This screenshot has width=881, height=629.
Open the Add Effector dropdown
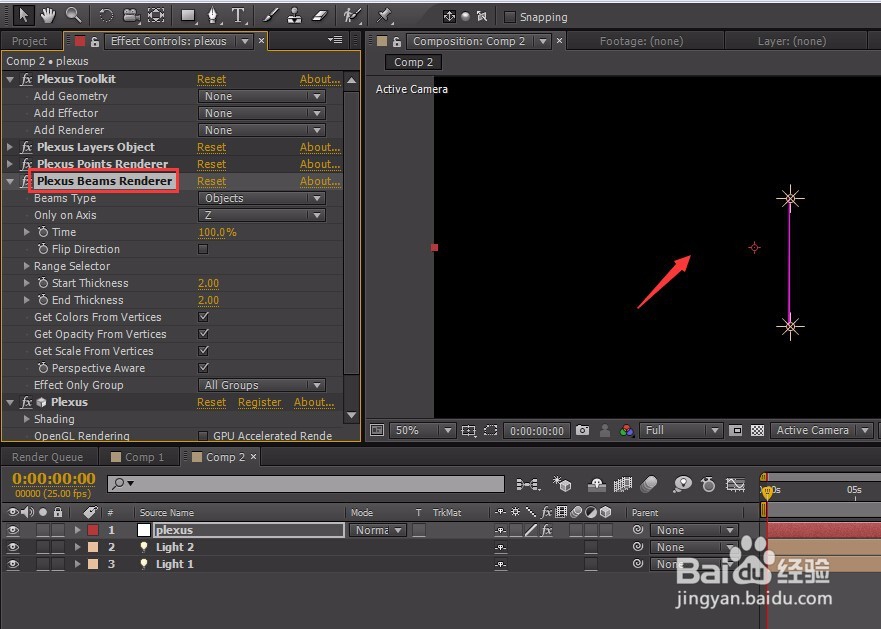262,113
